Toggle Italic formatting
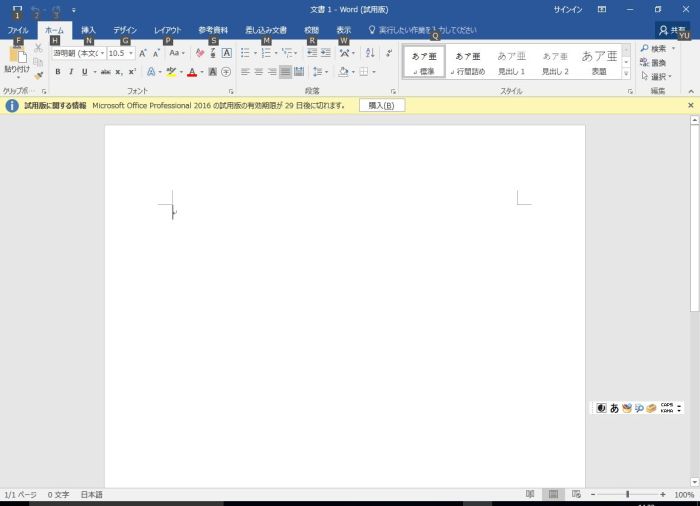Image resolution: width=700 pixels, height=506 pixels. pos(69,72)
